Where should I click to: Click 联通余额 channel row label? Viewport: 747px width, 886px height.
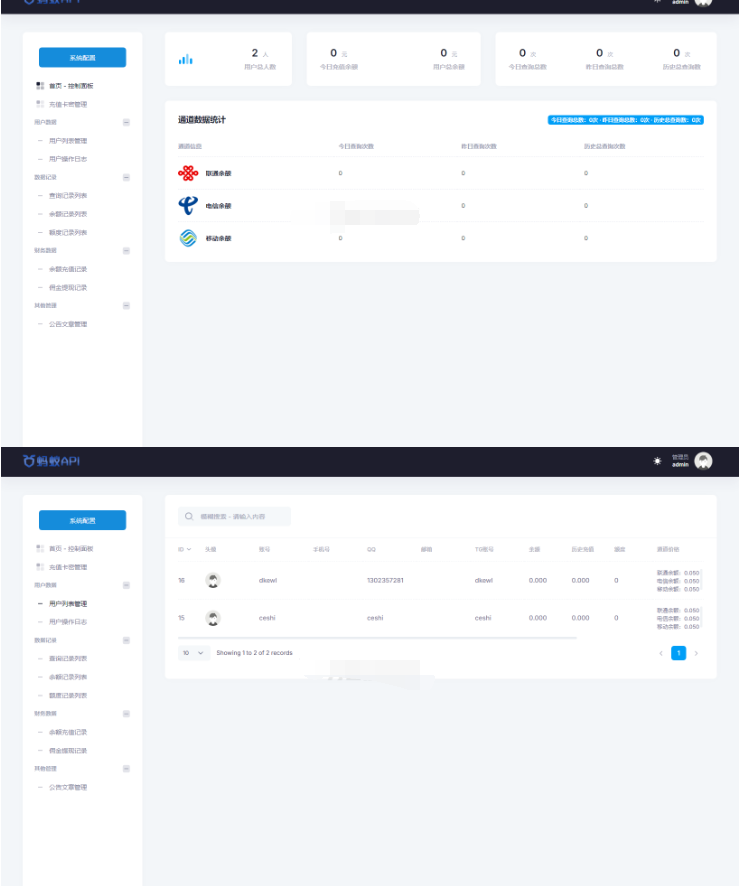[x=218, y=173]
